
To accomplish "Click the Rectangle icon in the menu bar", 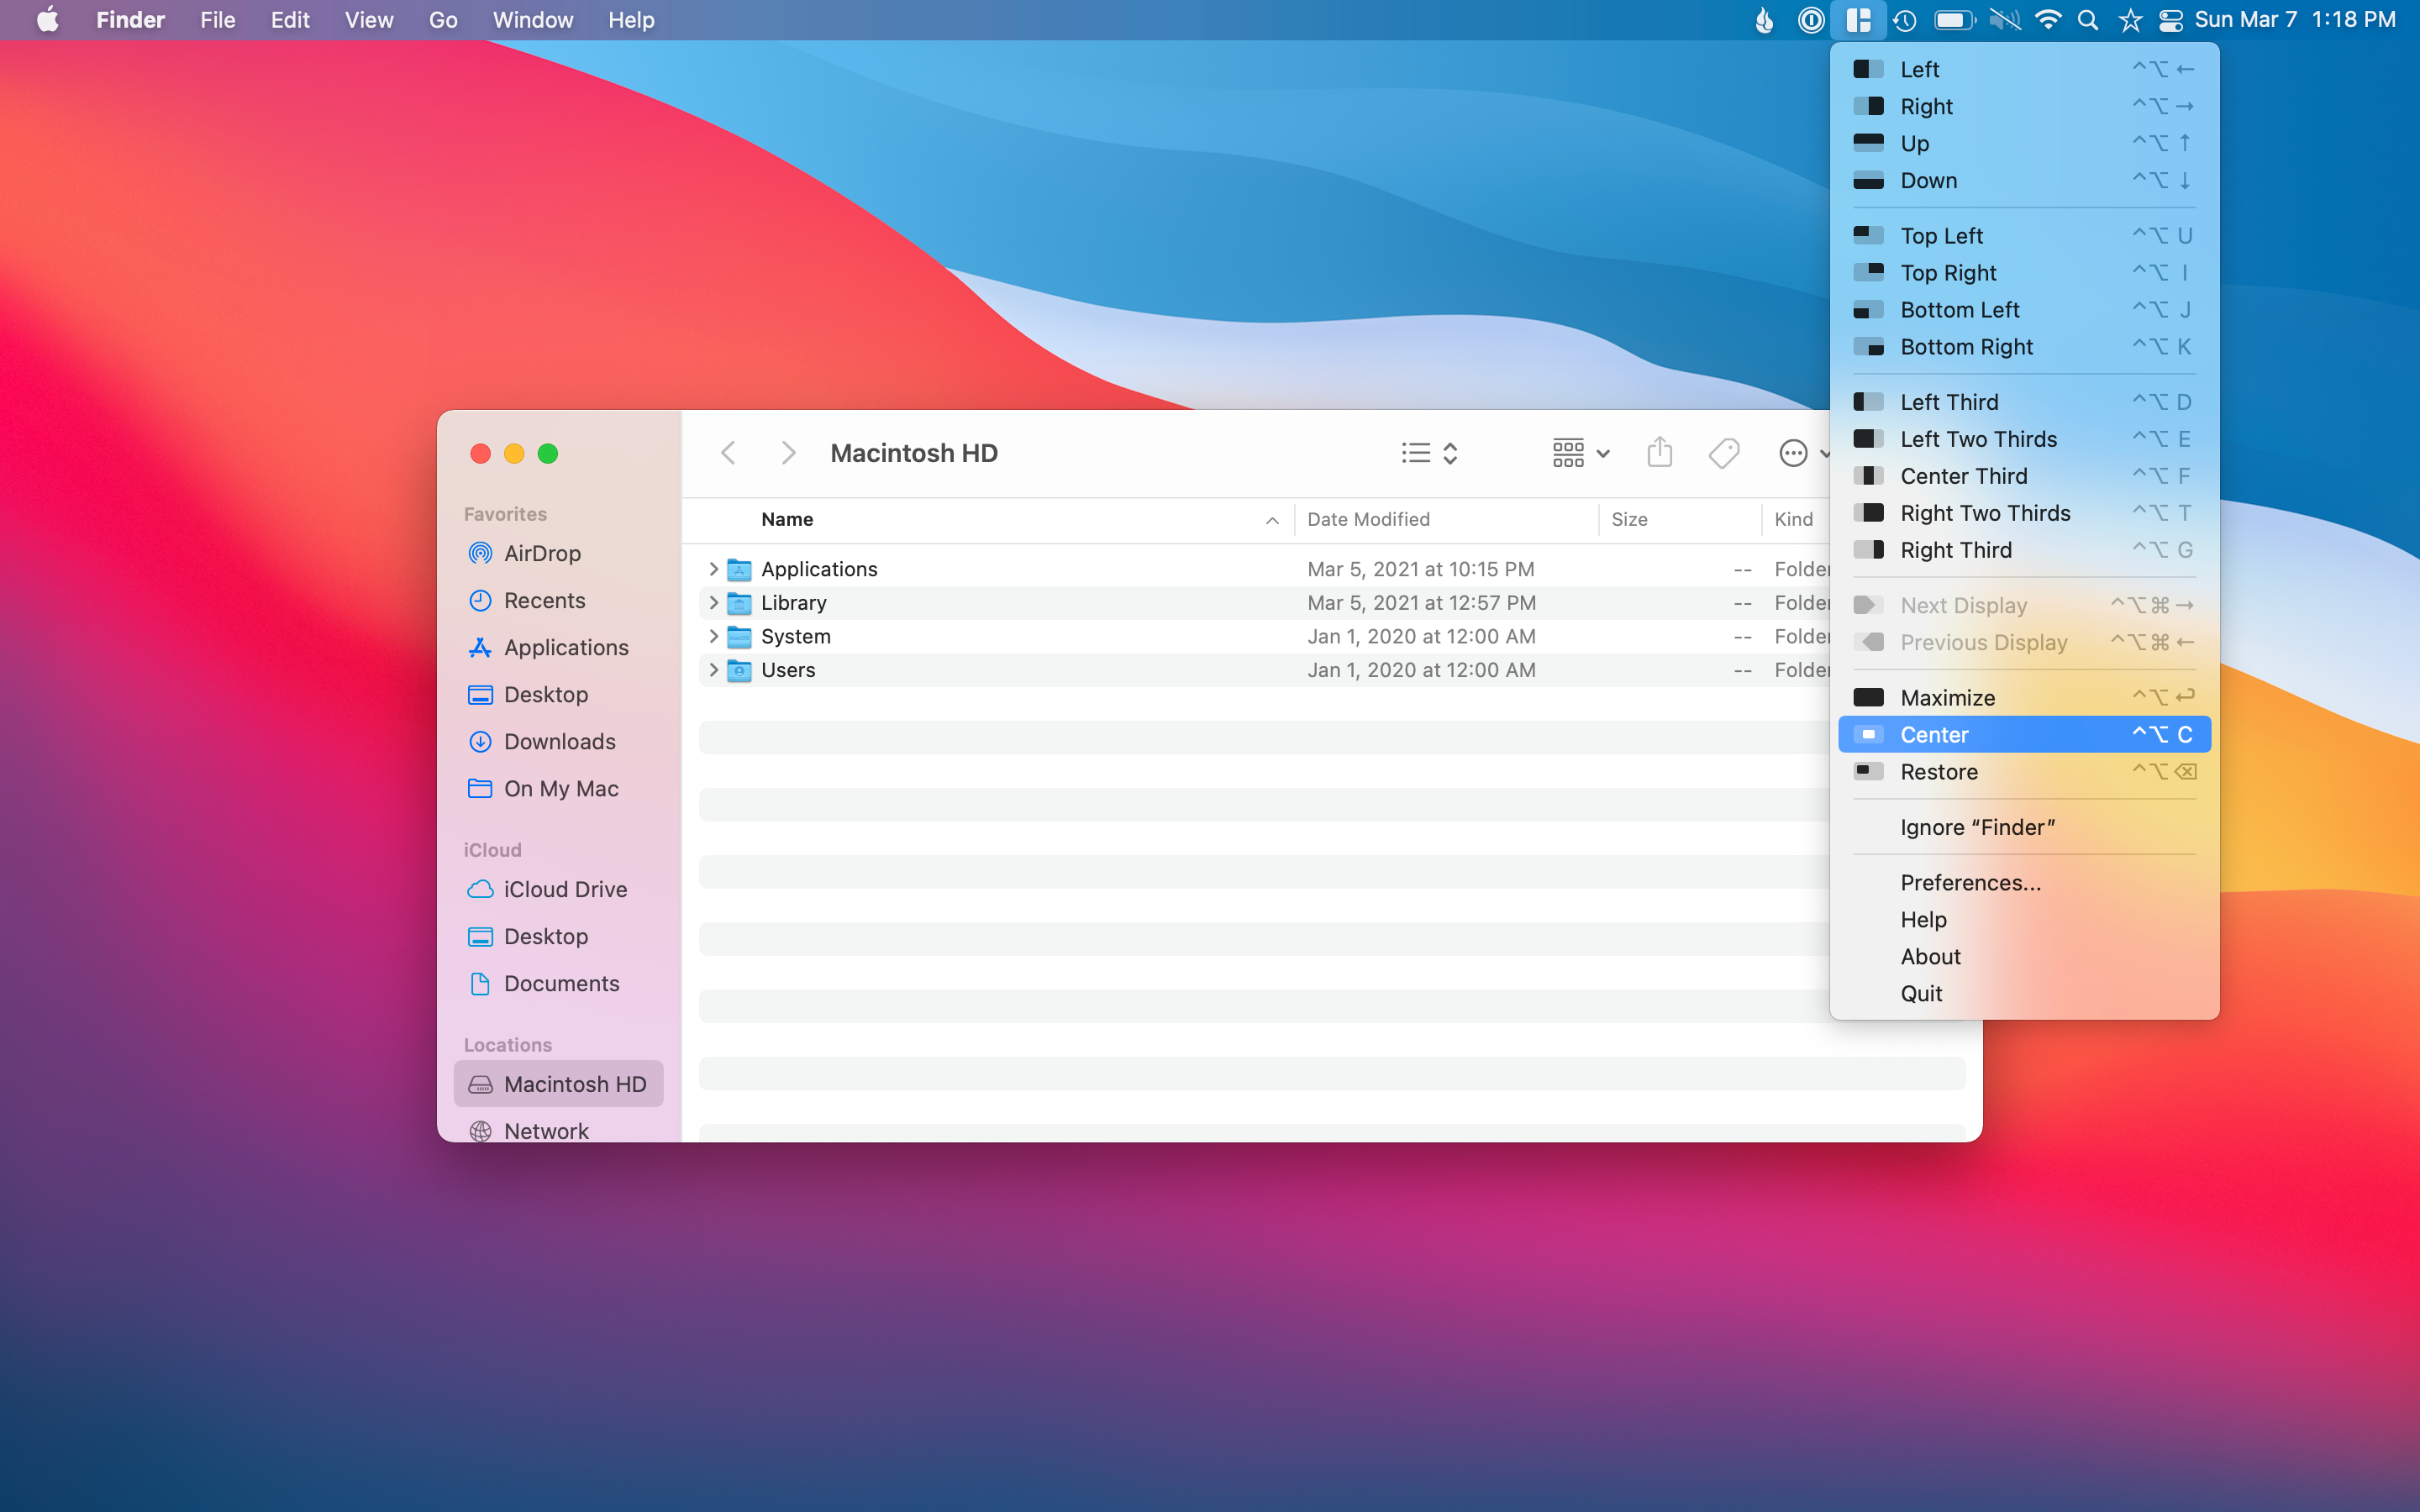I will pyautogui.click(x=1858, y=20).
